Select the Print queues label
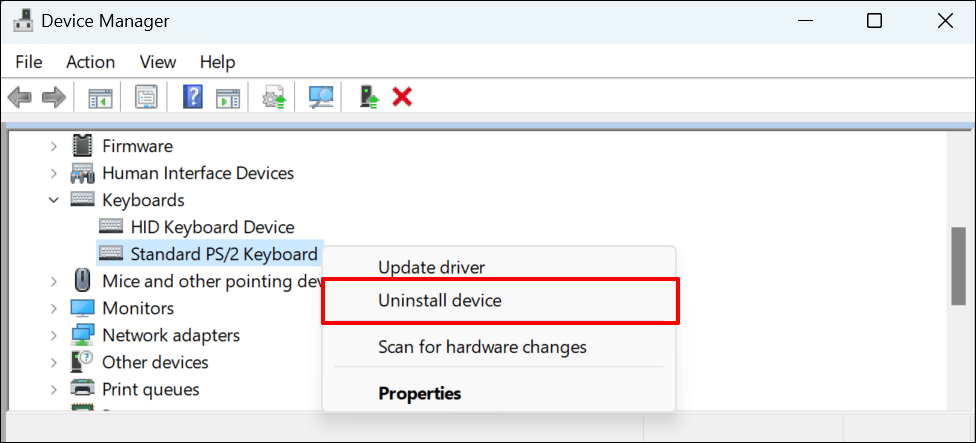The image size is (976, 443). coord(151,389)
